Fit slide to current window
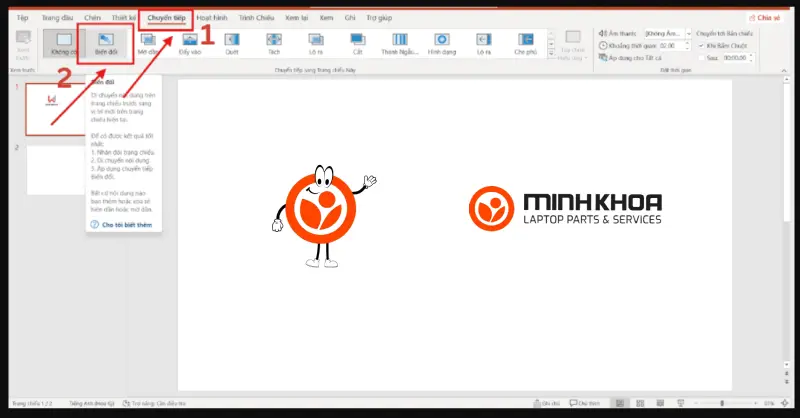 [x=785, y=403]
